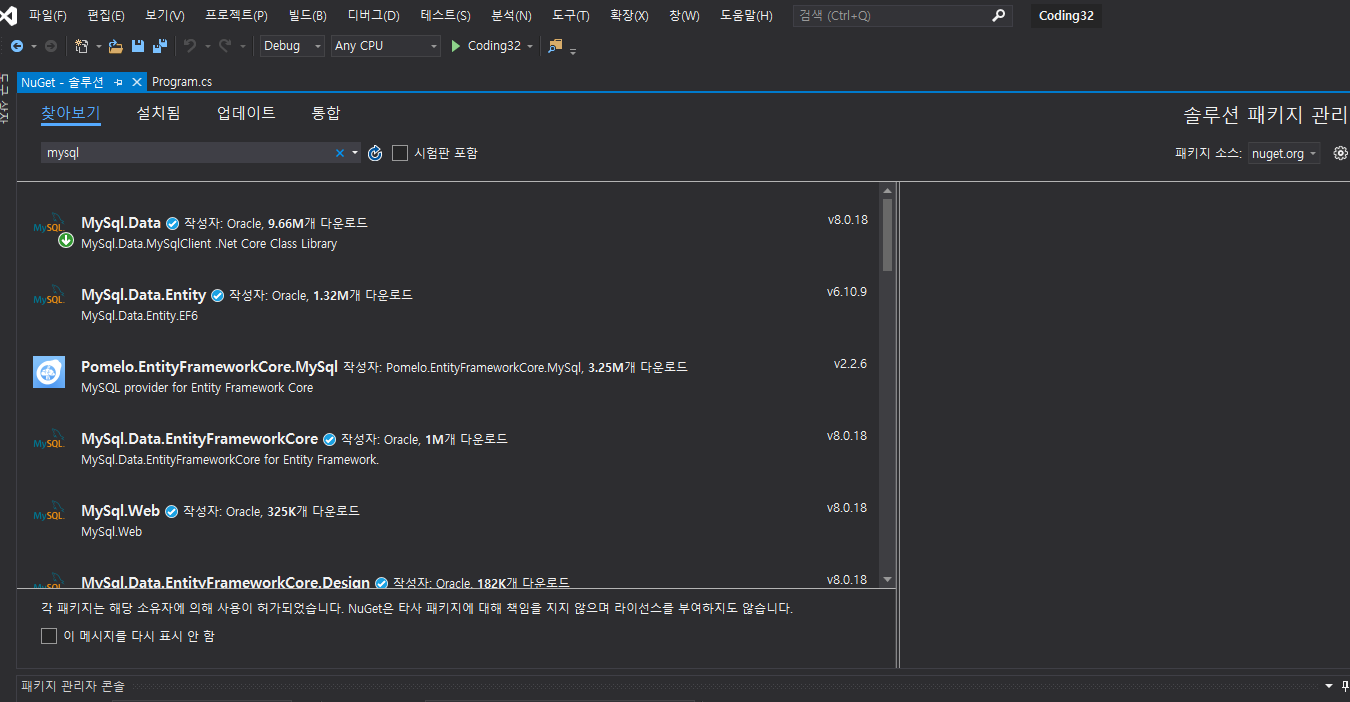This screenshot has height=702, width=1350.
Task: Open the Undo history dropdown arrow
Action: pos(207,46)
